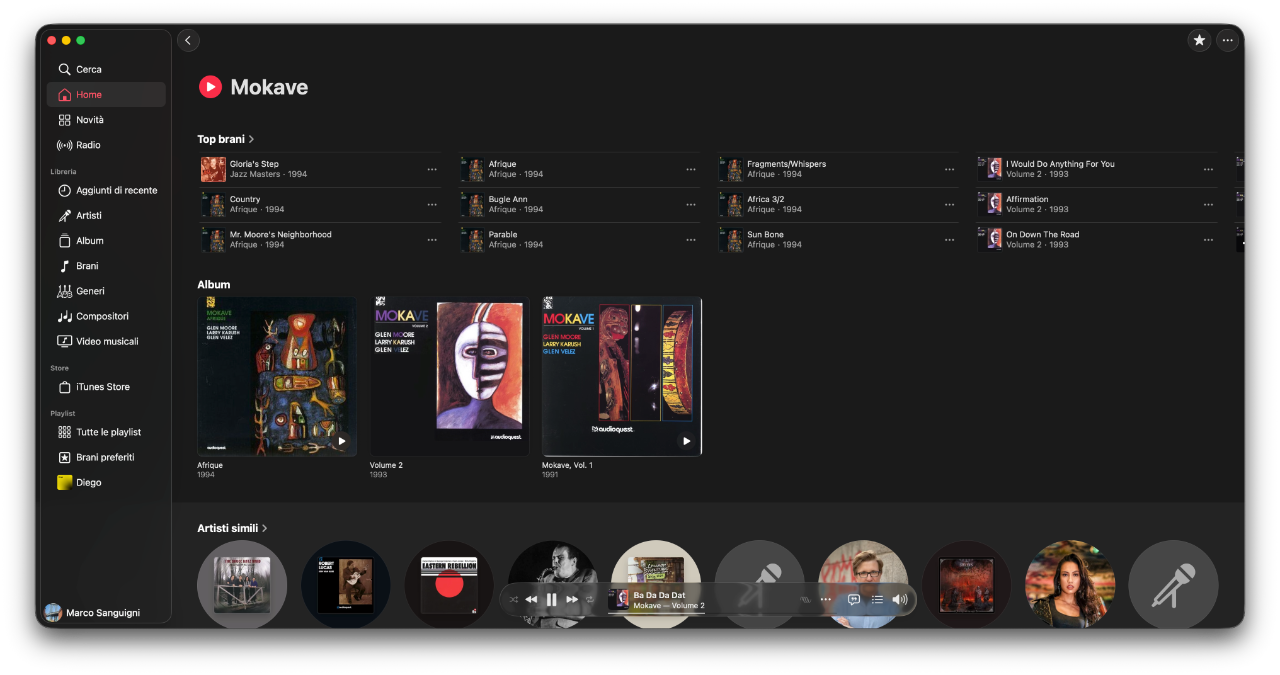Click Fragments/Whispers track artwork thumbnail
This screenshot has width=1280, height=675.
coord(730,169)
